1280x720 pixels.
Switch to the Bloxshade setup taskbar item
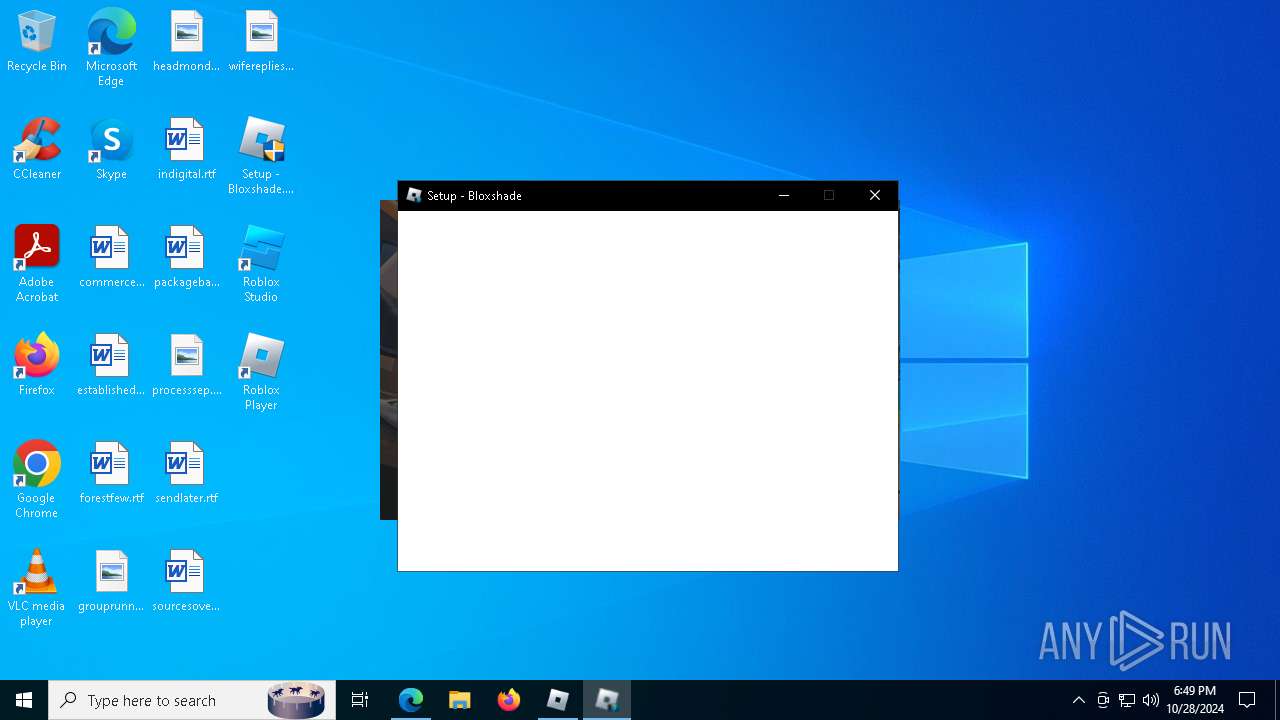(x=607, y=700)
